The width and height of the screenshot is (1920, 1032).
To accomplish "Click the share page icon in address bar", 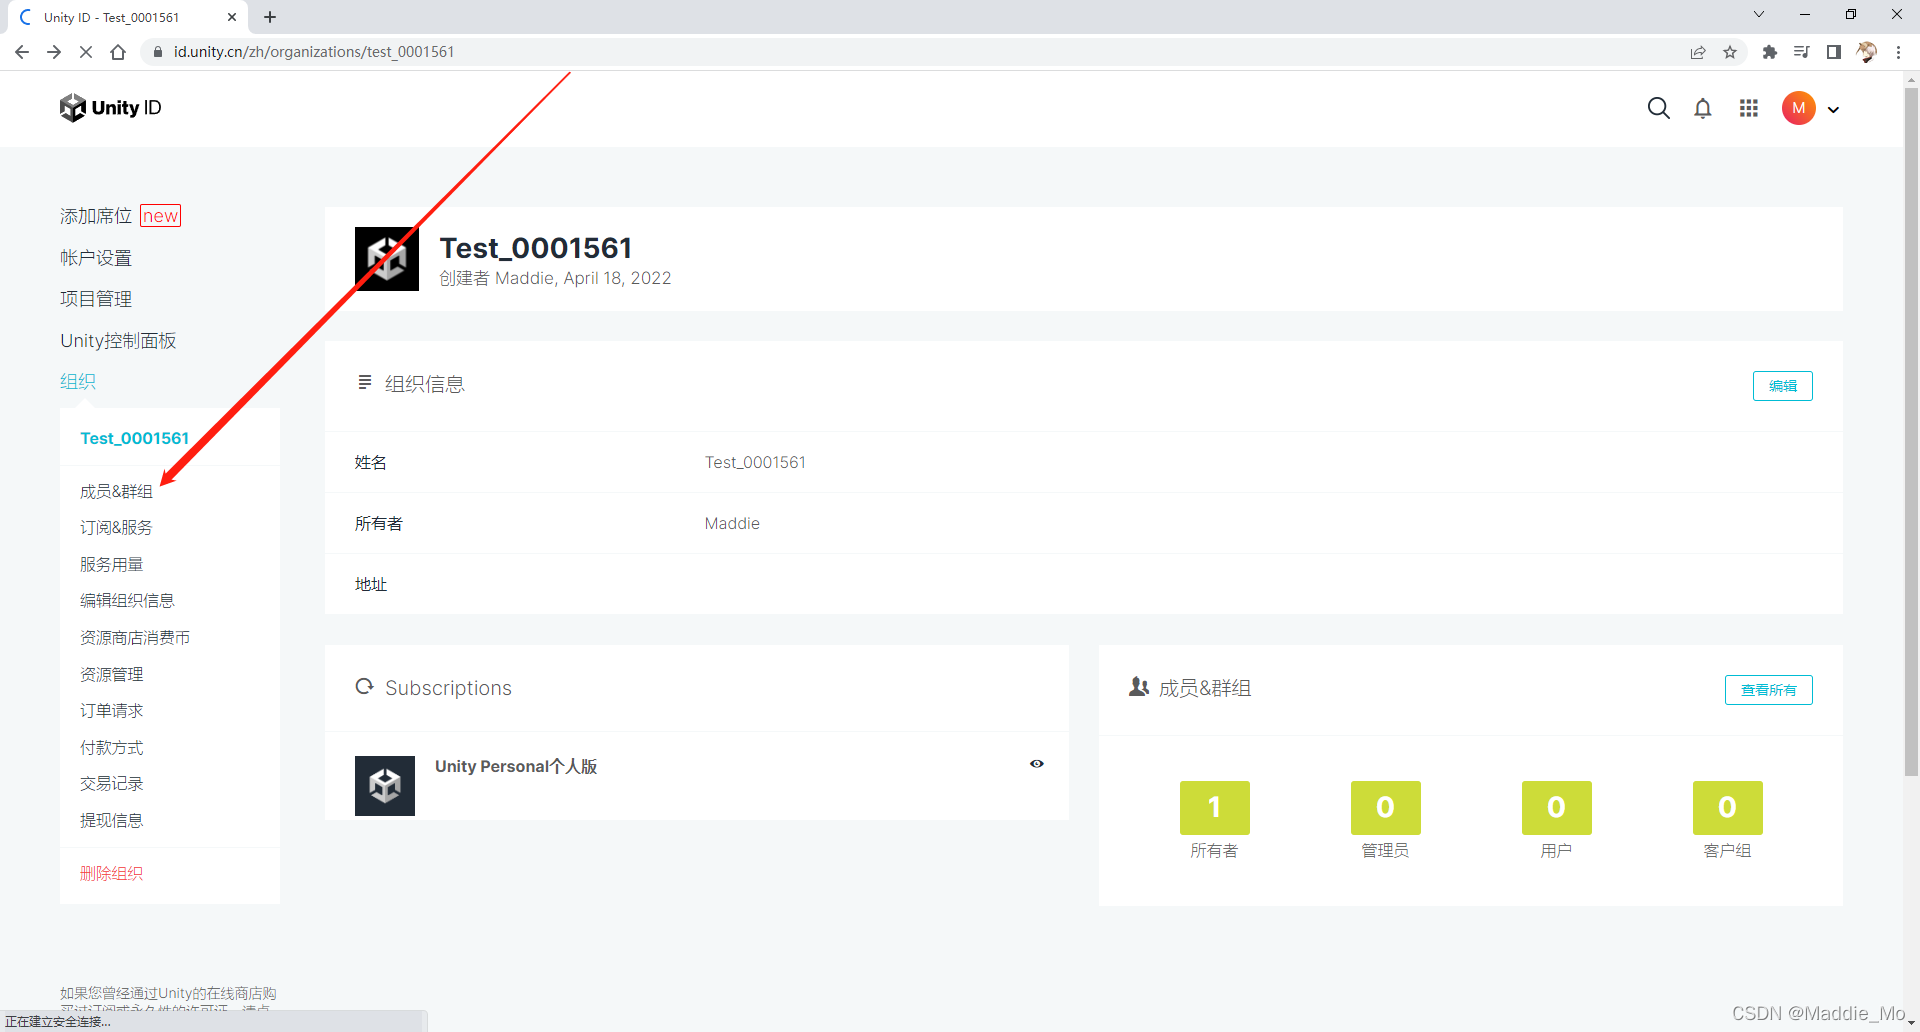I will tap(1698, 52).
